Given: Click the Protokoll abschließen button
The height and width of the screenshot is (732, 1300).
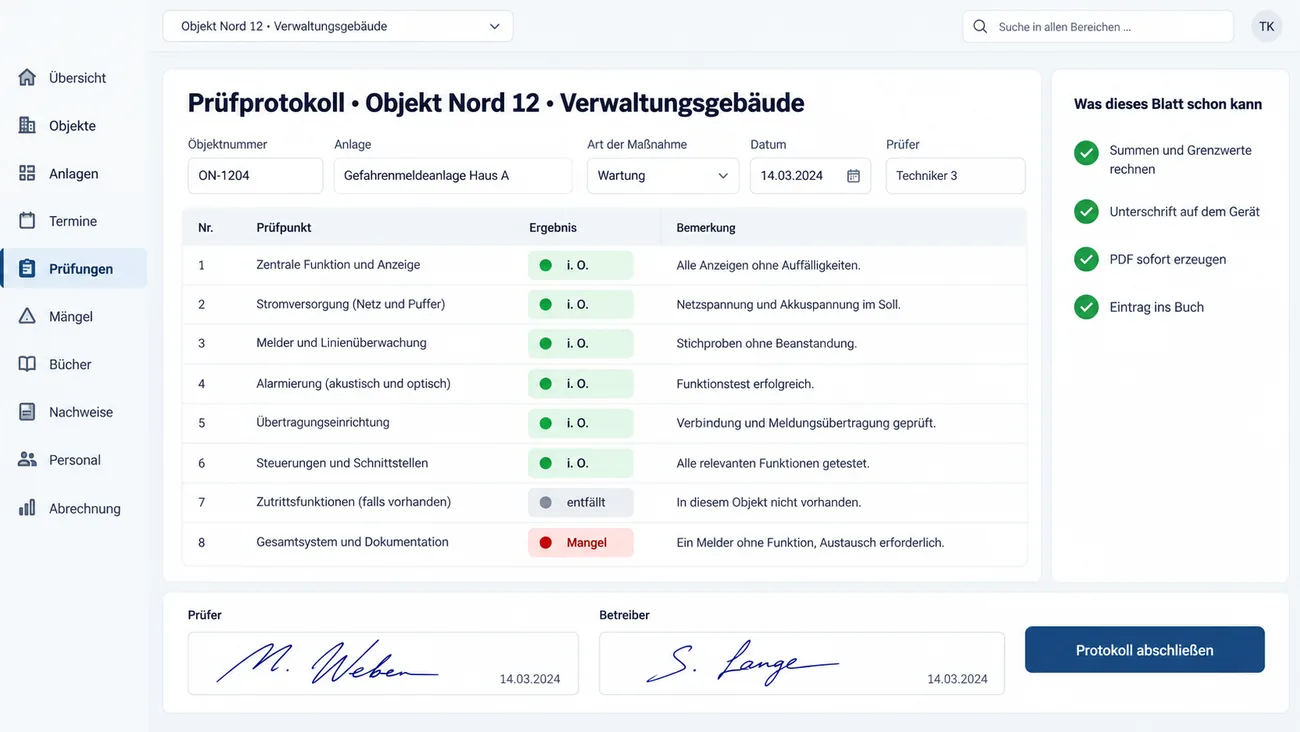Looking at the screenshot, I should click(1144, 650).
